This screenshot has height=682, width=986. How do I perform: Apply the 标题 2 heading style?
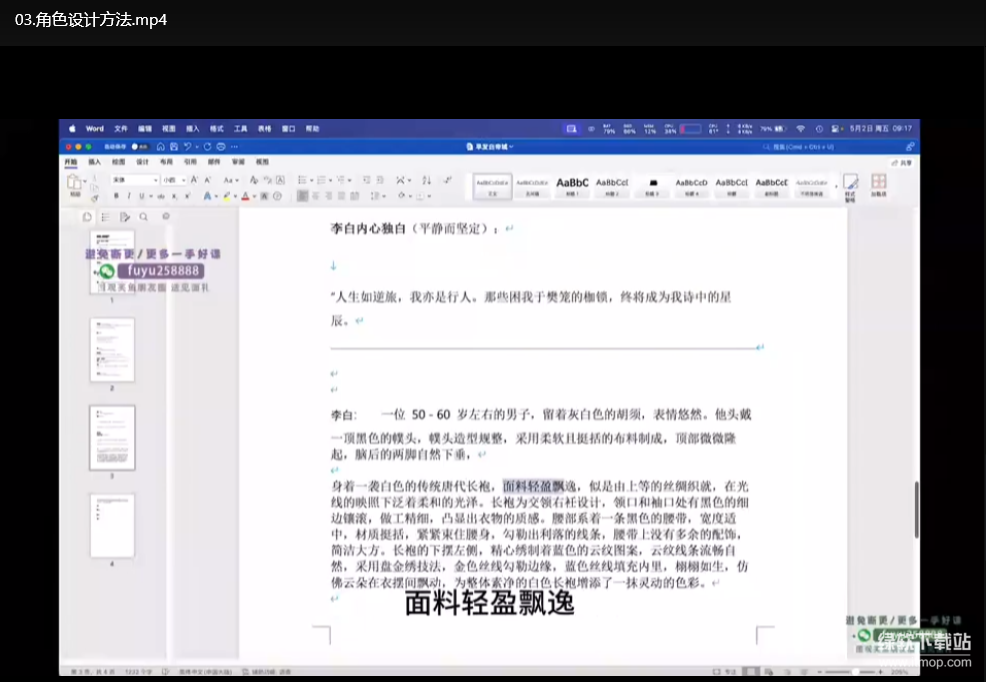tap(612, 186)
